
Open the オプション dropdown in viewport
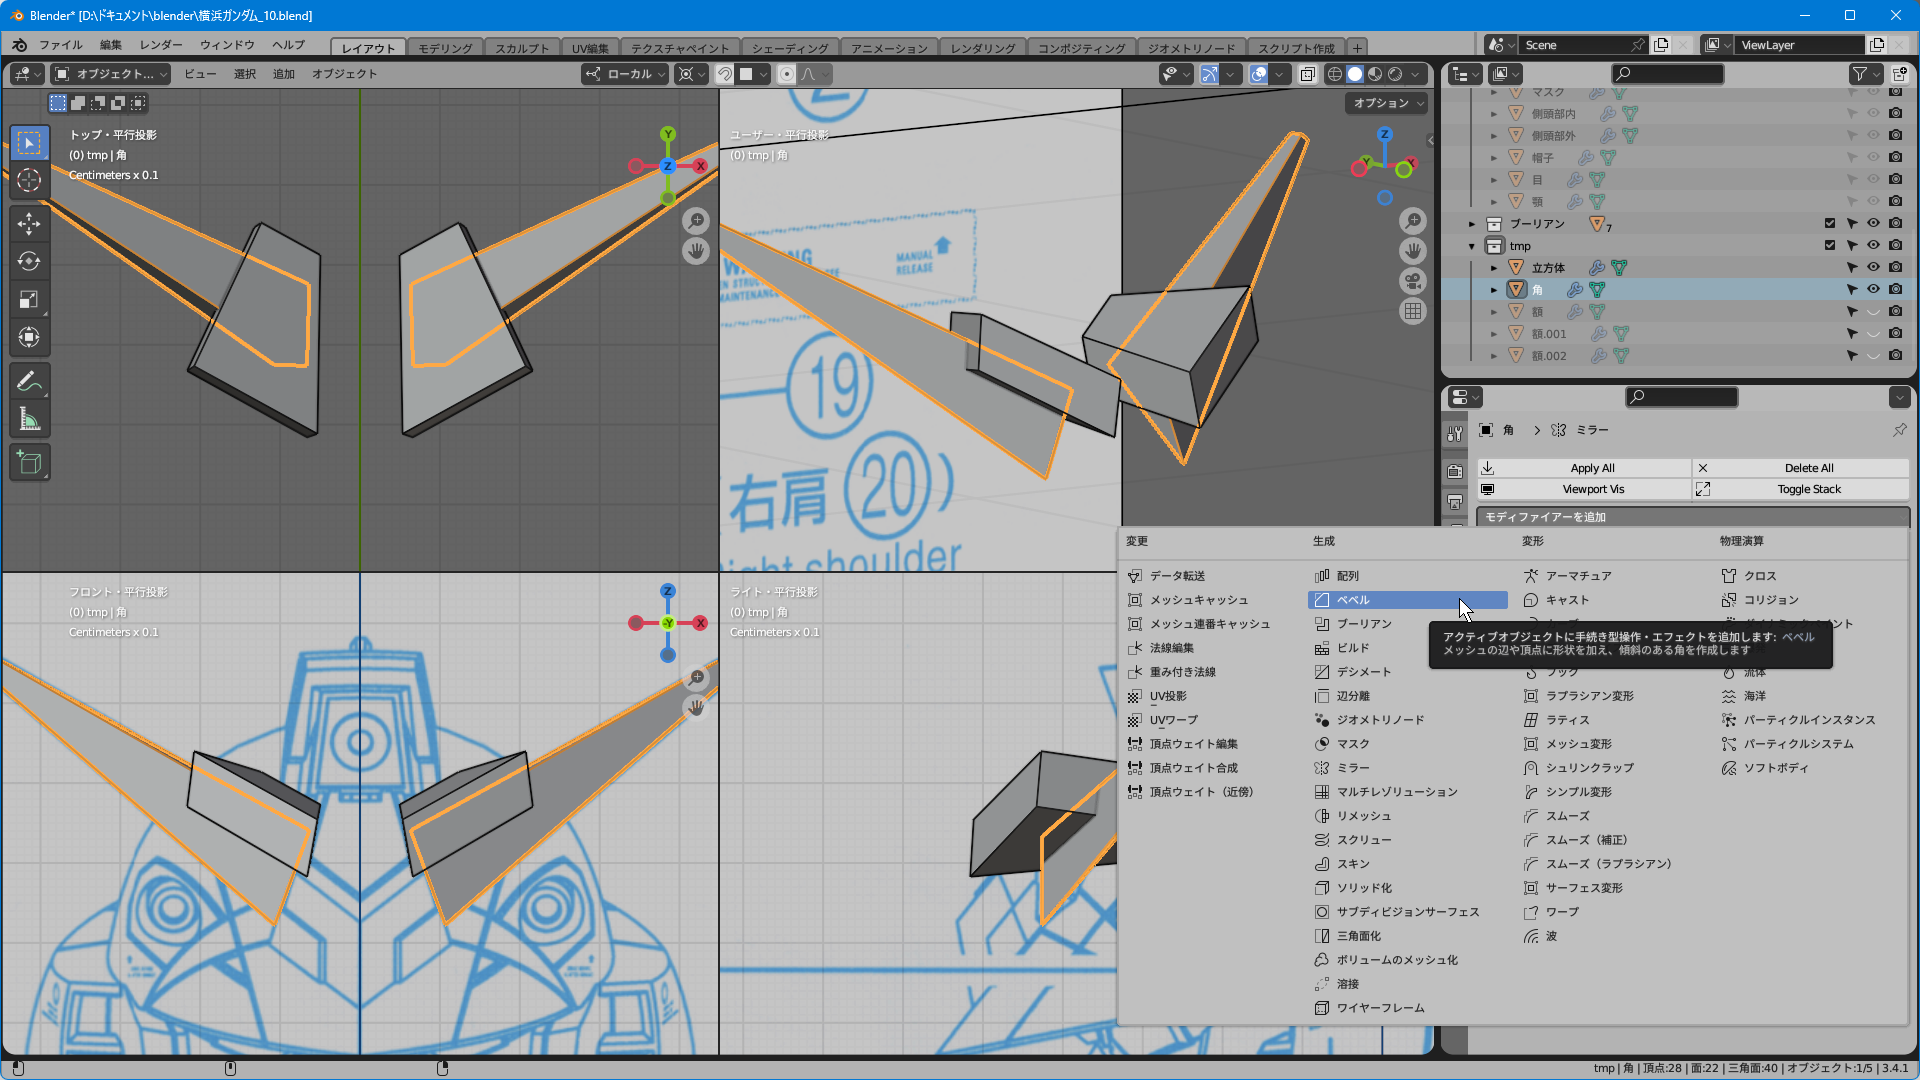click(x=1386, y=103)
